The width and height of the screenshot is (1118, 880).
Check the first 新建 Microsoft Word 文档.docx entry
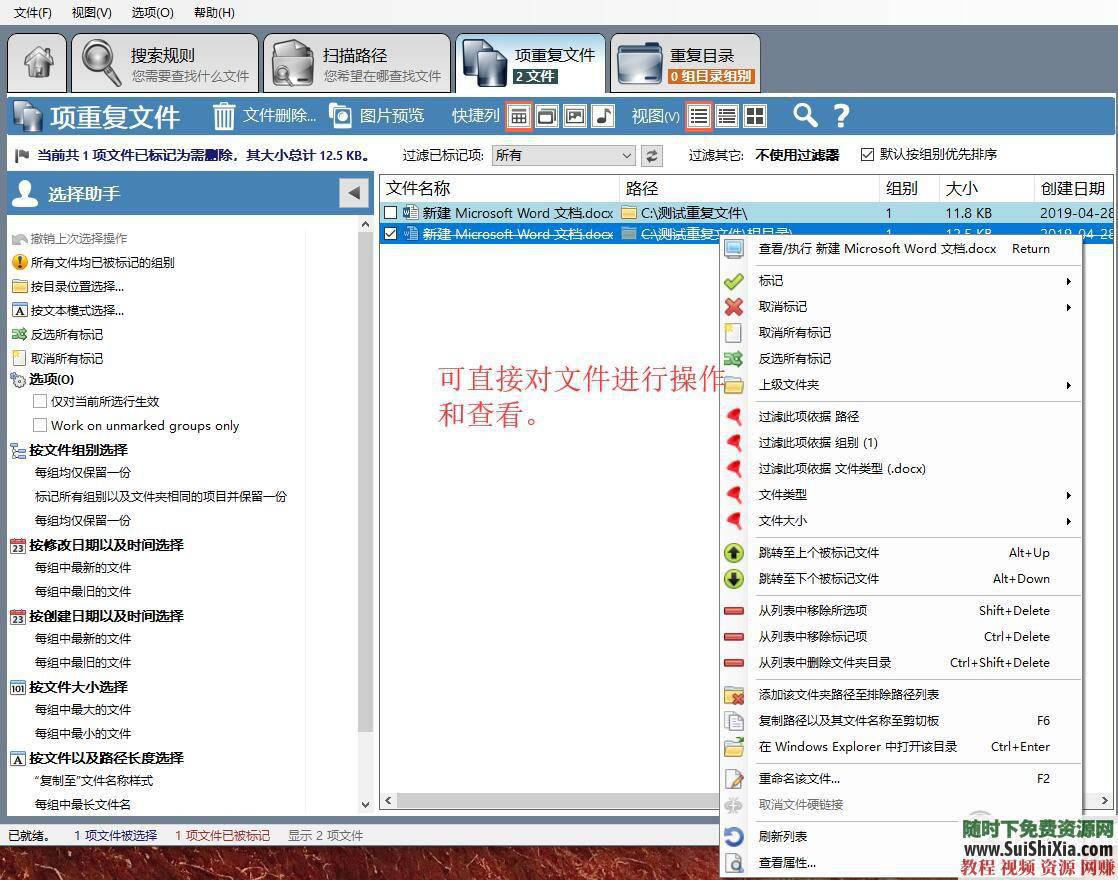pyautogui.click(x=390, y=212)
